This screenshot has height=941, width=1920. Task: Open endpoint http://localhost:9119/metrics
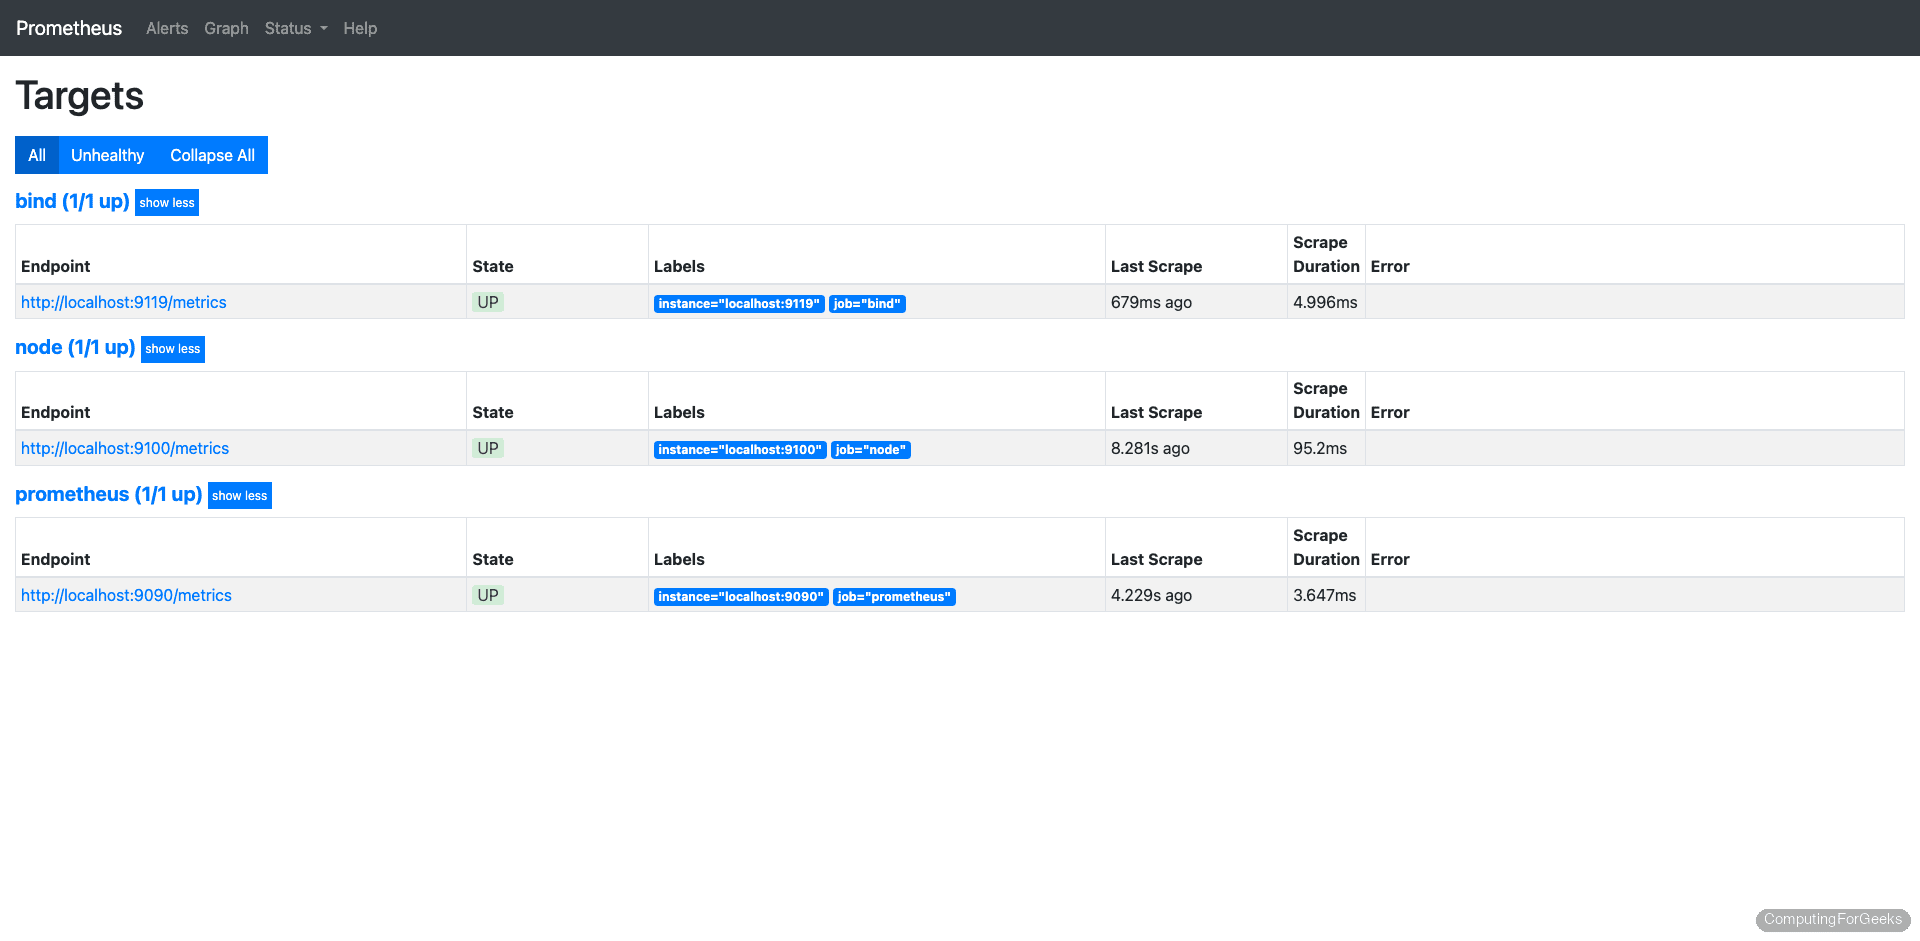point(123,302)
